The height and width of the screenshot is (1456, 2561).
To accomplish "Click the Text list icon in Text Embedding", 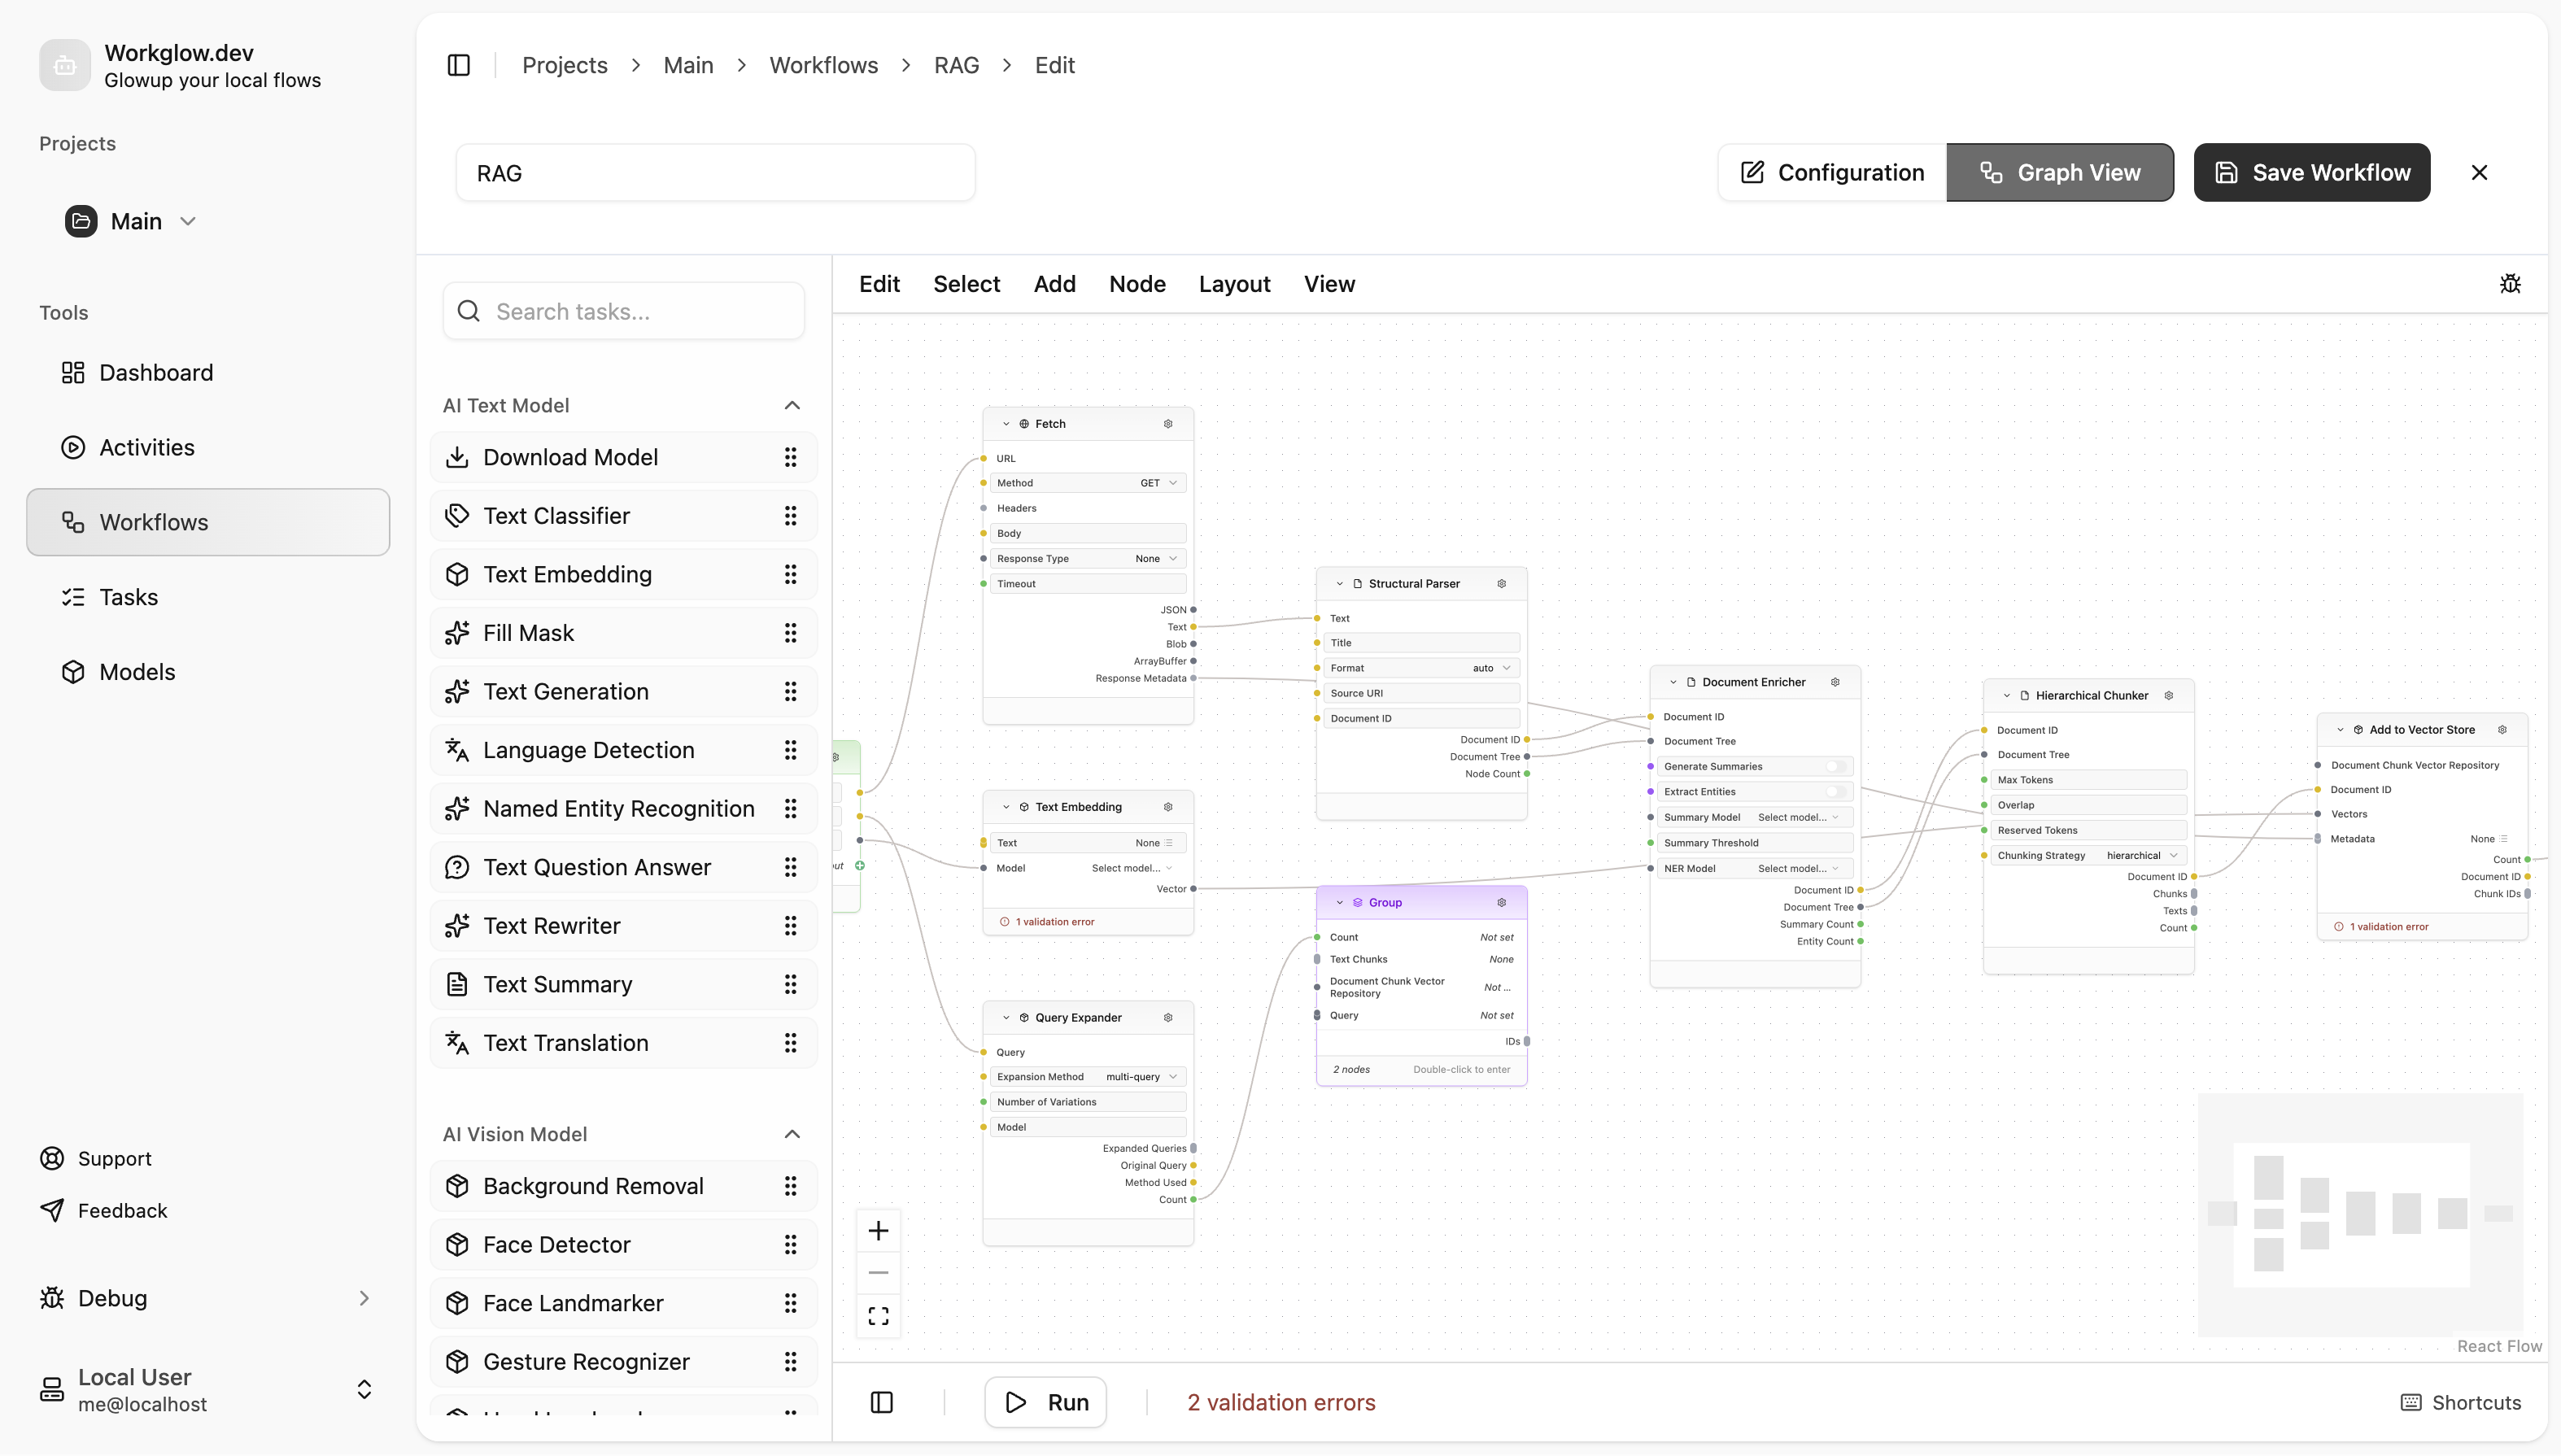I will (1169, 843).
